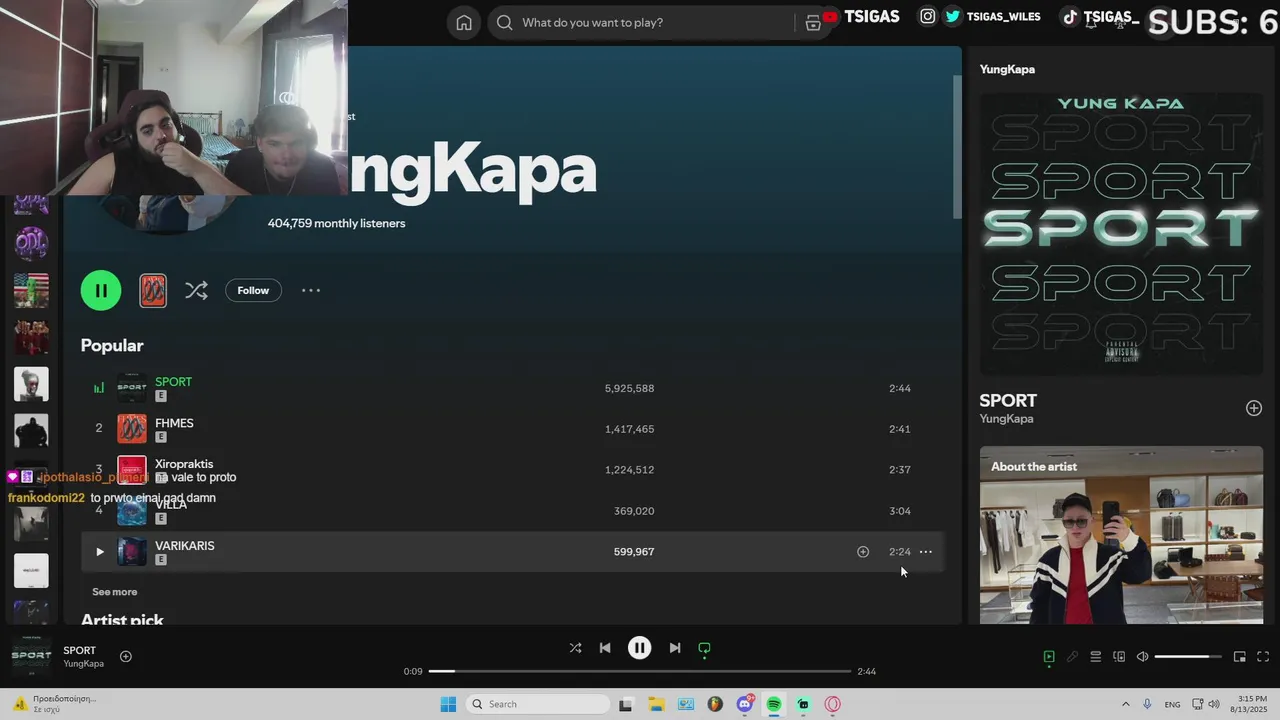This screenshot has height=720, width=1280.
Task: Open the YungKapa link in the player bar
Action: [x=84, y=664]
